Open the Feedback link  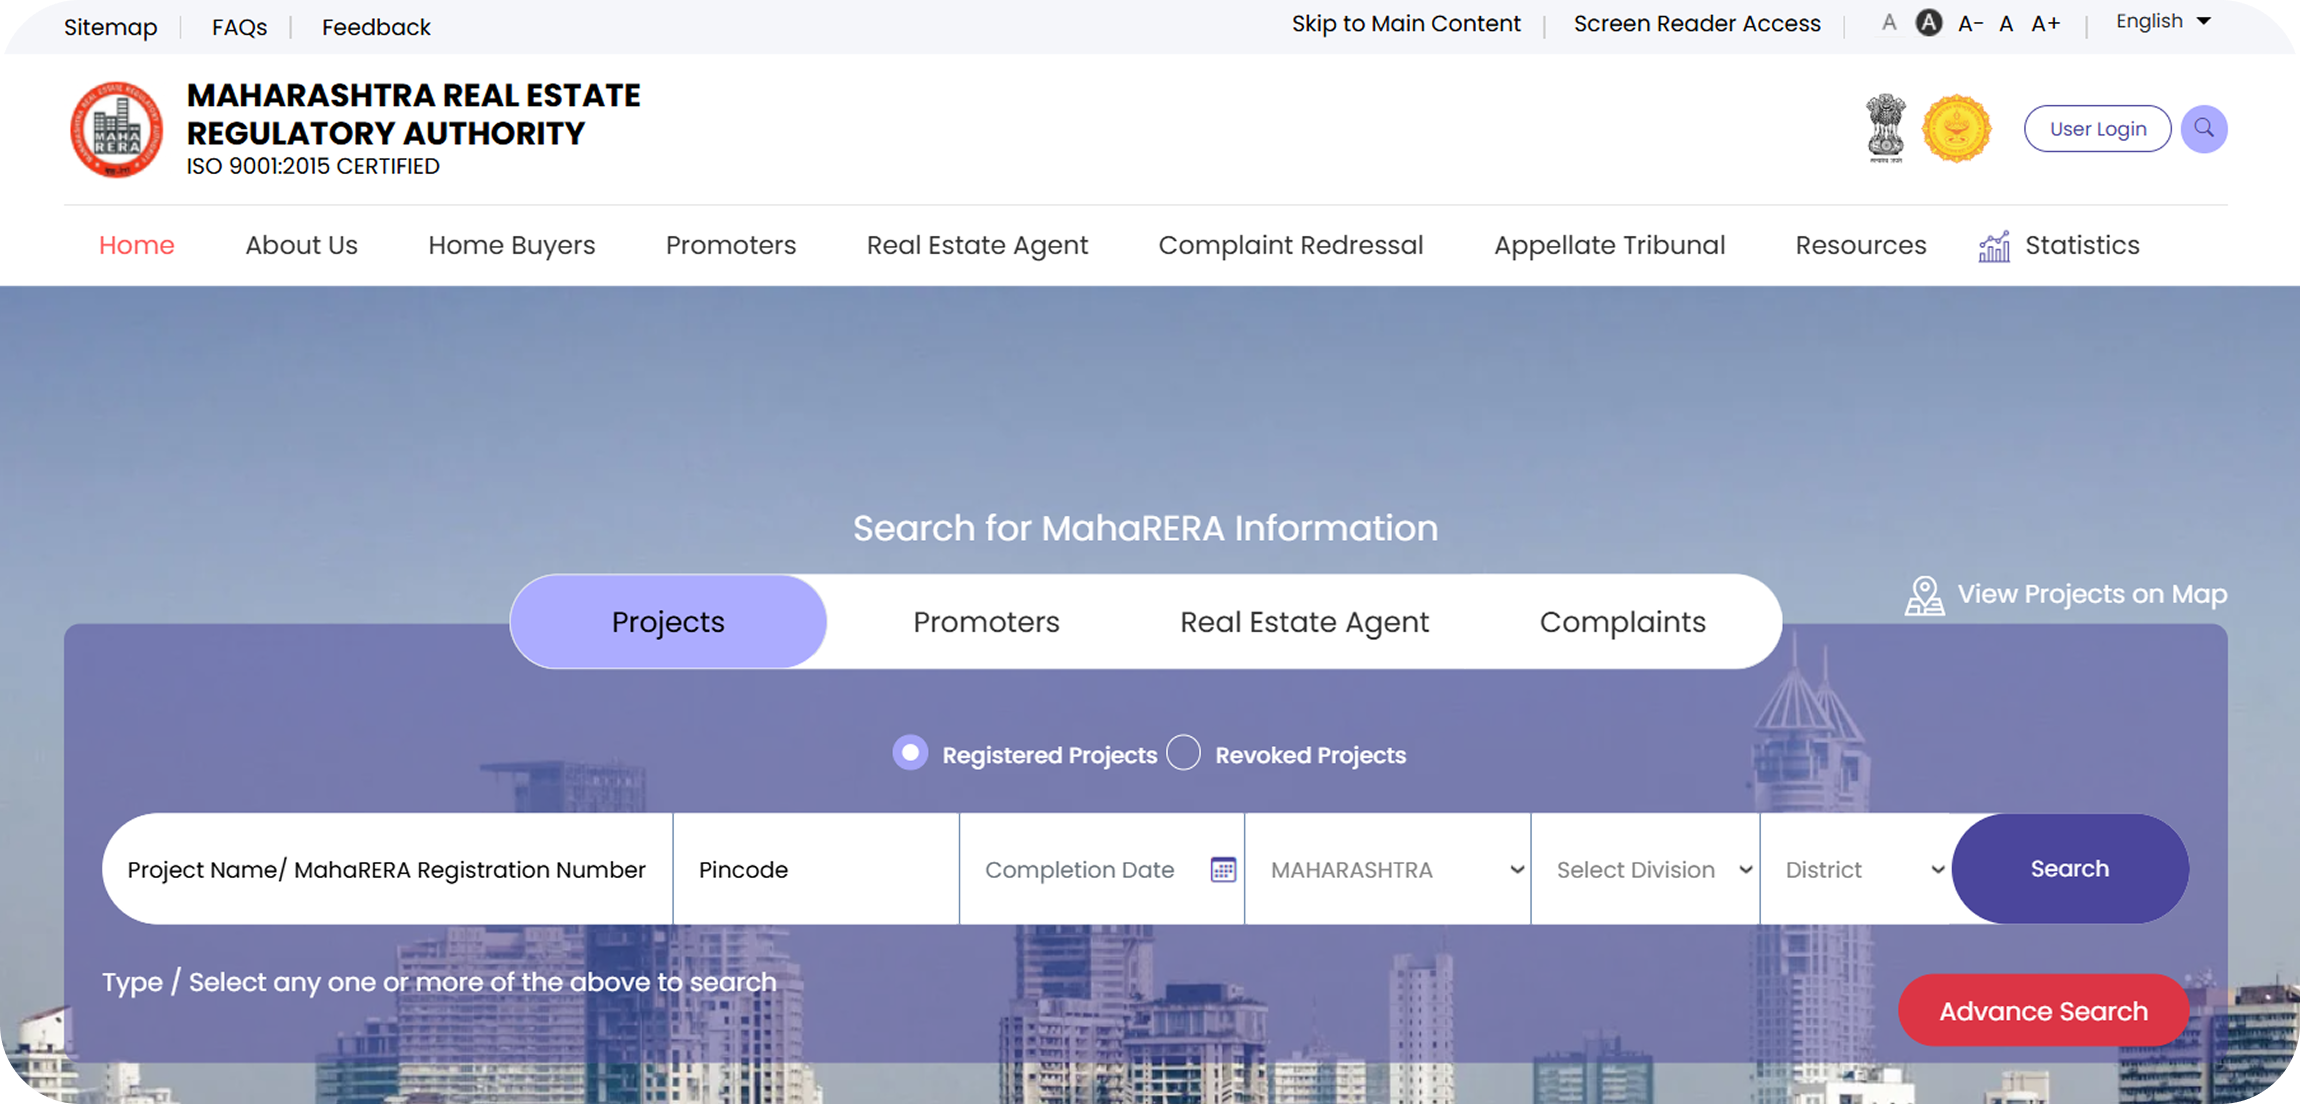click(x=376, y=26)
